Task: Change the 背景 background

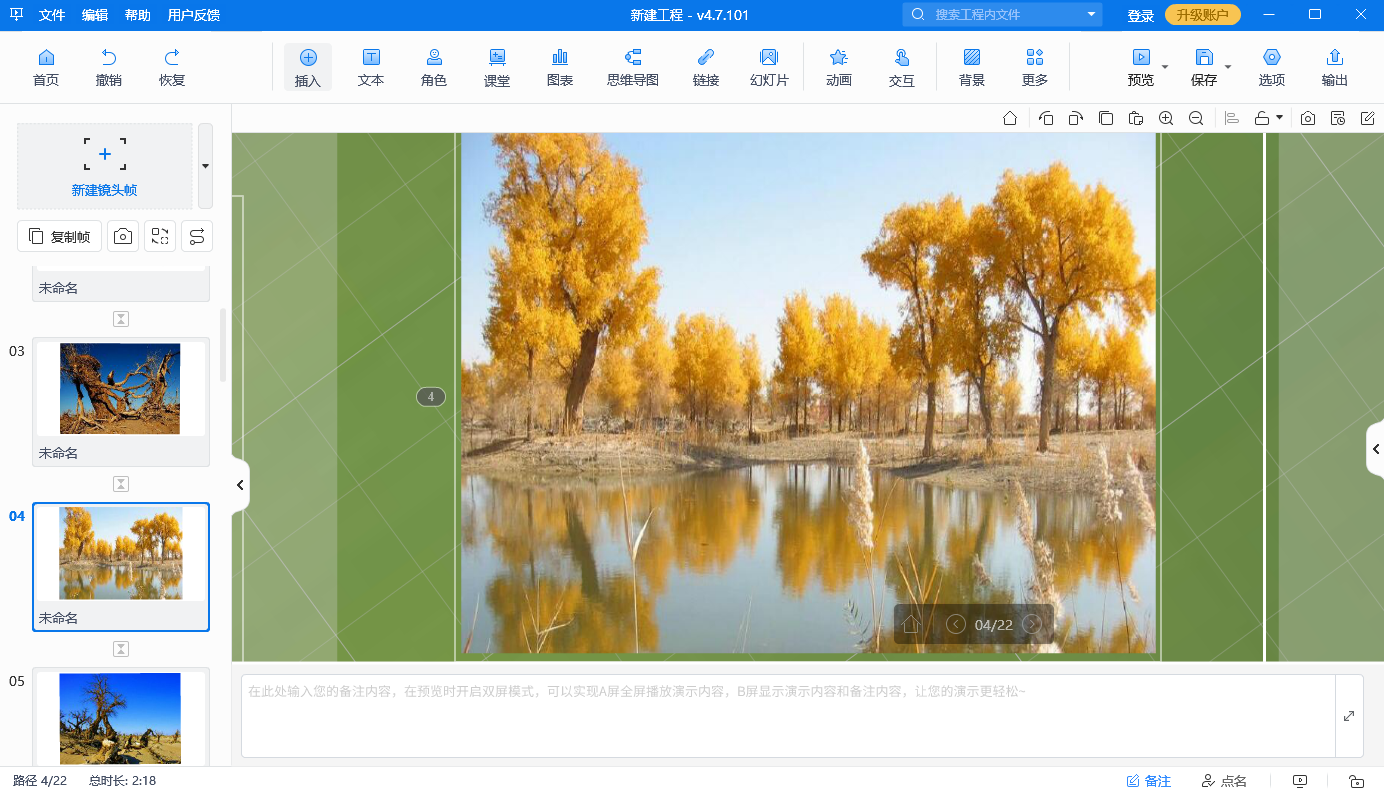Action: 972,67
